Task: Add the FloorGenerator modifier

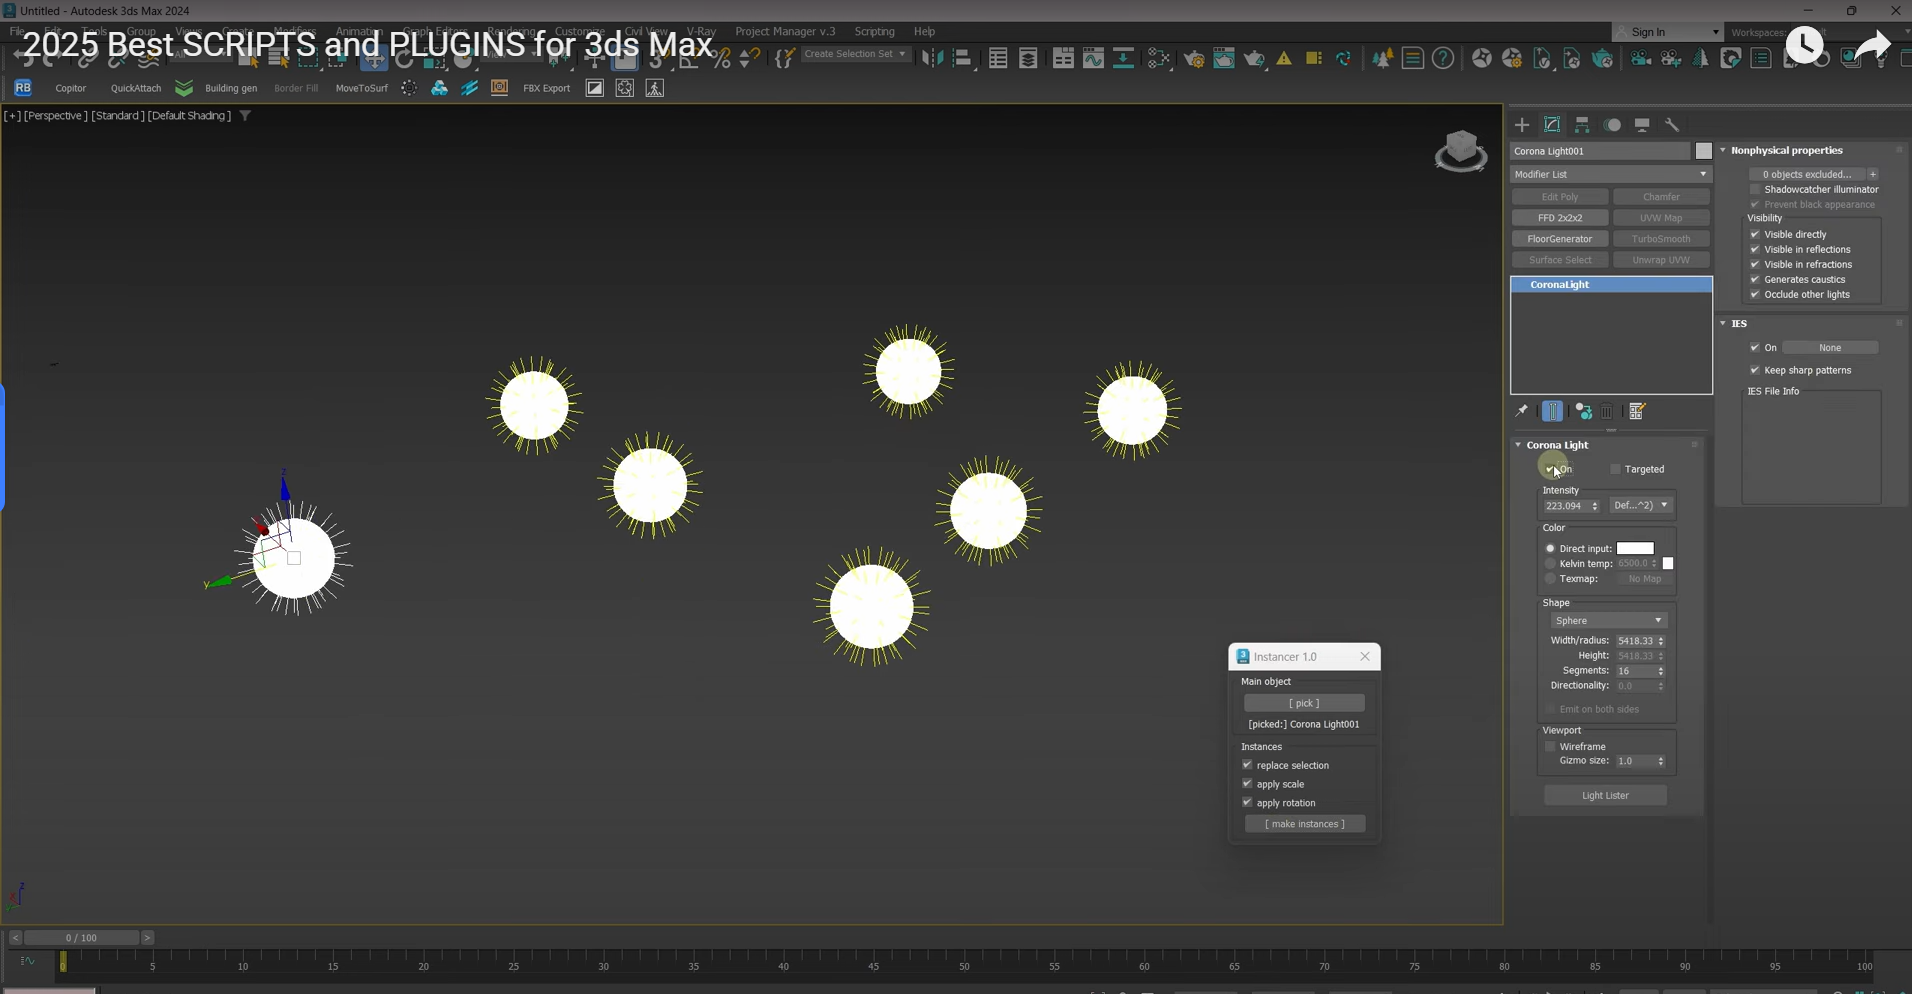Action: coord(1560,239)
